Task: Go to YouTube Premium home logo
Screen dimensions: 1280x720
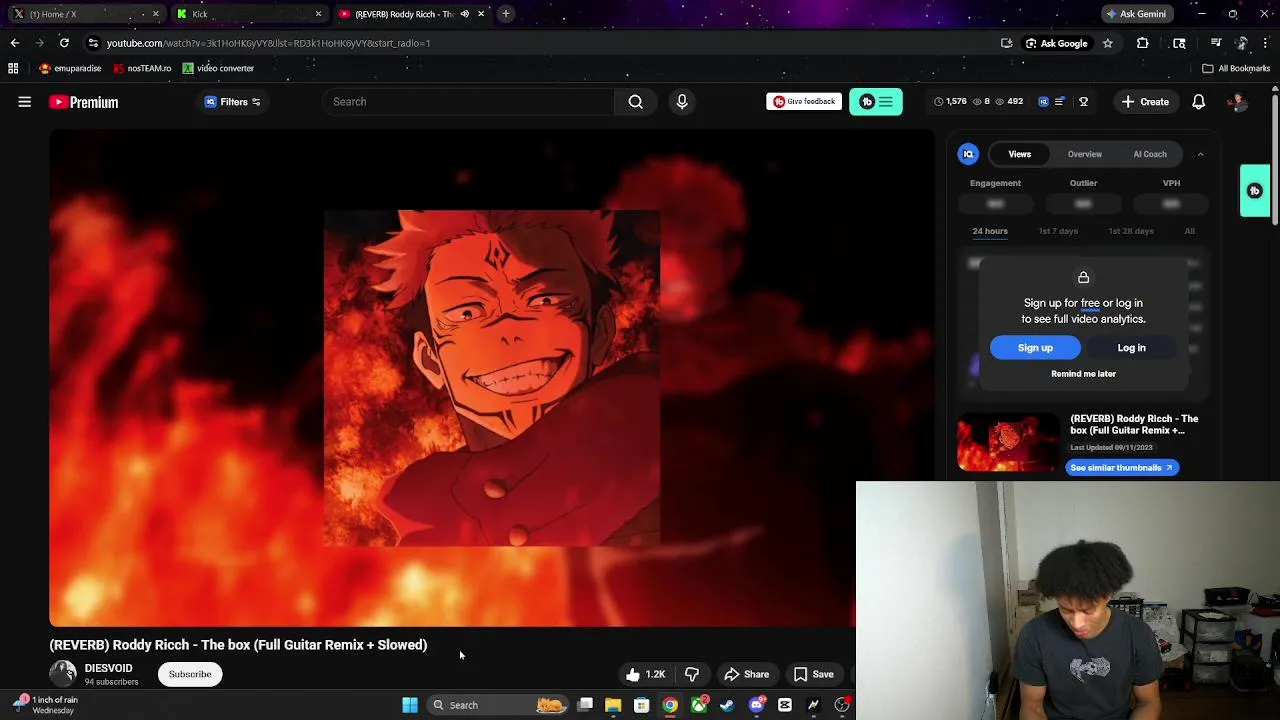Action: 84,102
